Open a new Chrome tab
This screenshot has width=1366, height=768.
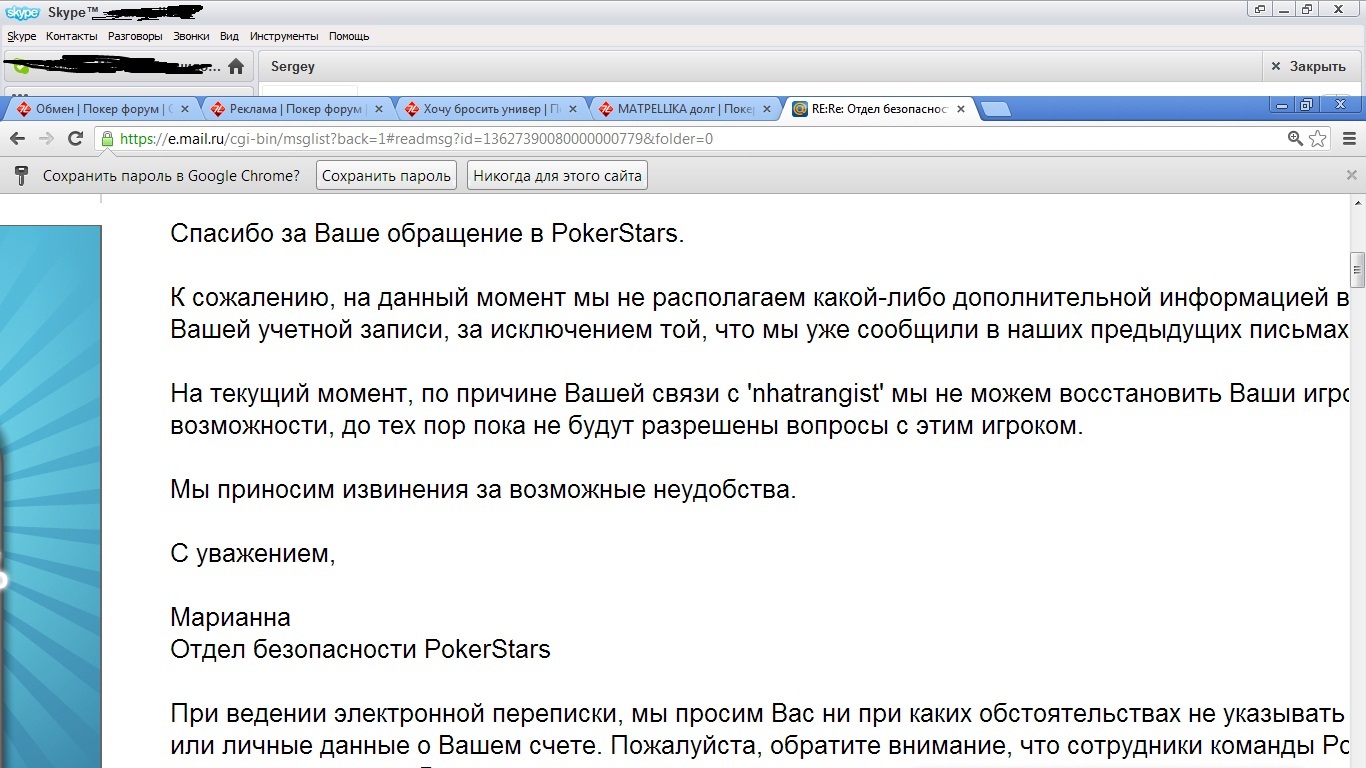pos(995,109)
